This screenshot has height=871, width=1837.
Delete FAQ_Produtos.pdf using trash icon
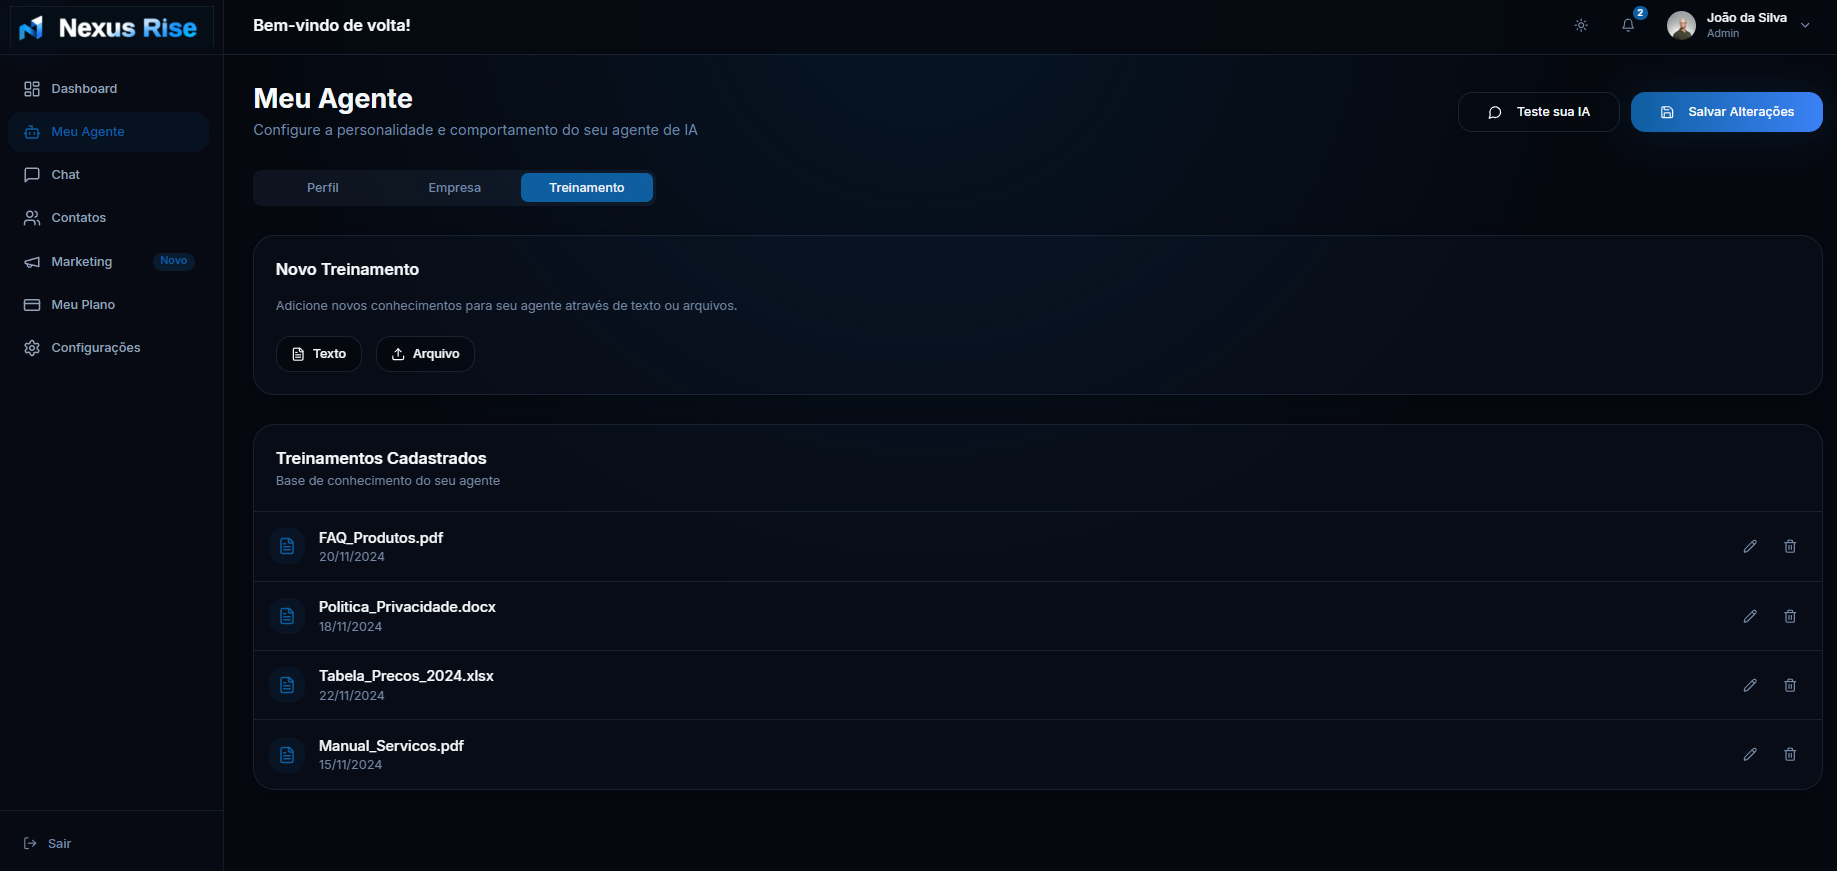[1790, 547]
